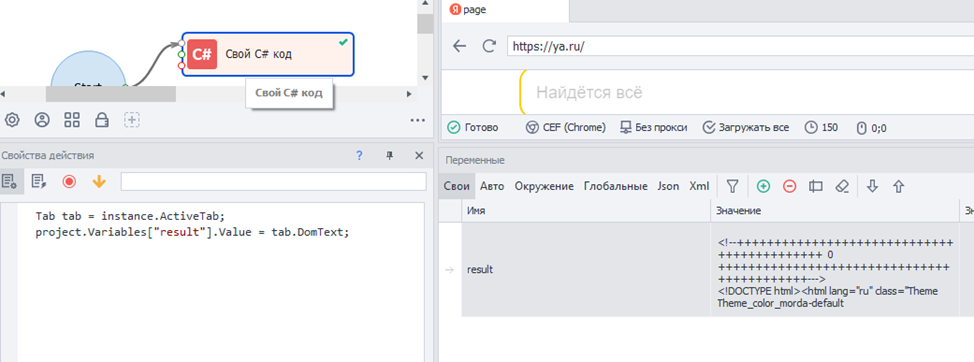Viewport: 974px width, 362px height.
Task: Clear variables with the eraser icon
Action: [x=842, y=186]
